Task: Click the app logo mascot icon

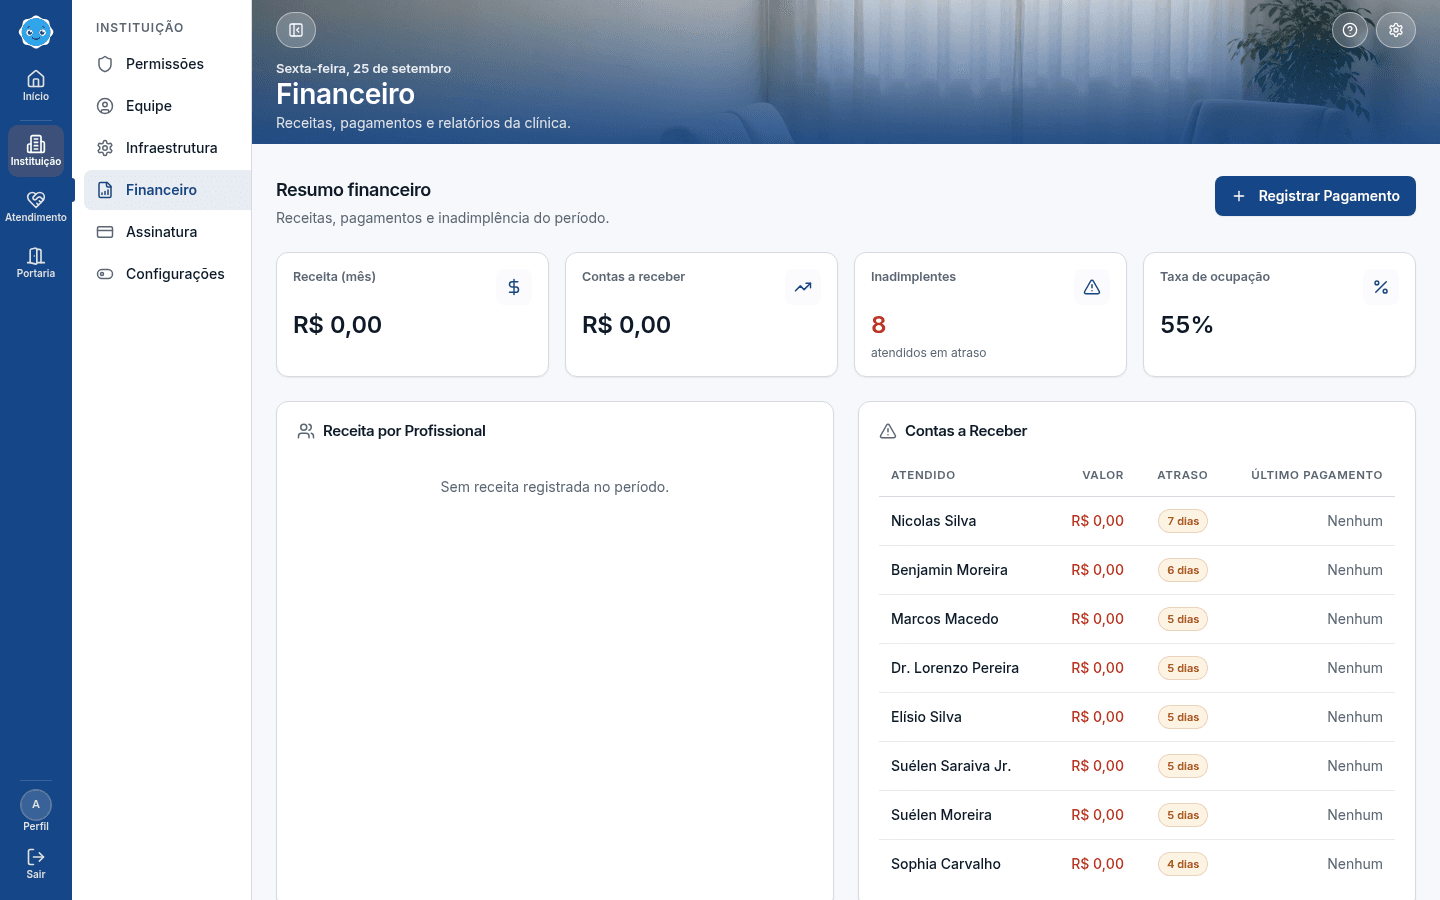Action: 36,32
